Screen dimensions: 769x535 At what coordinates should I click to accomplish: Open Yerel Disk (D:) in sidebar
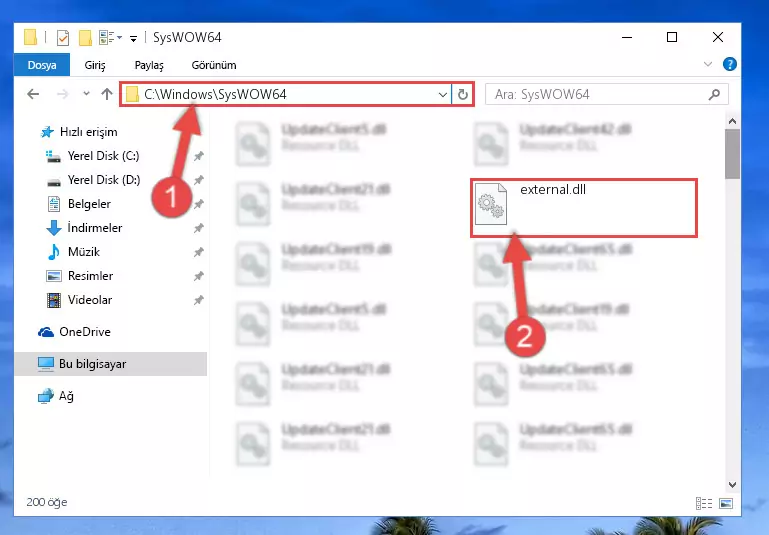(103, 180)
